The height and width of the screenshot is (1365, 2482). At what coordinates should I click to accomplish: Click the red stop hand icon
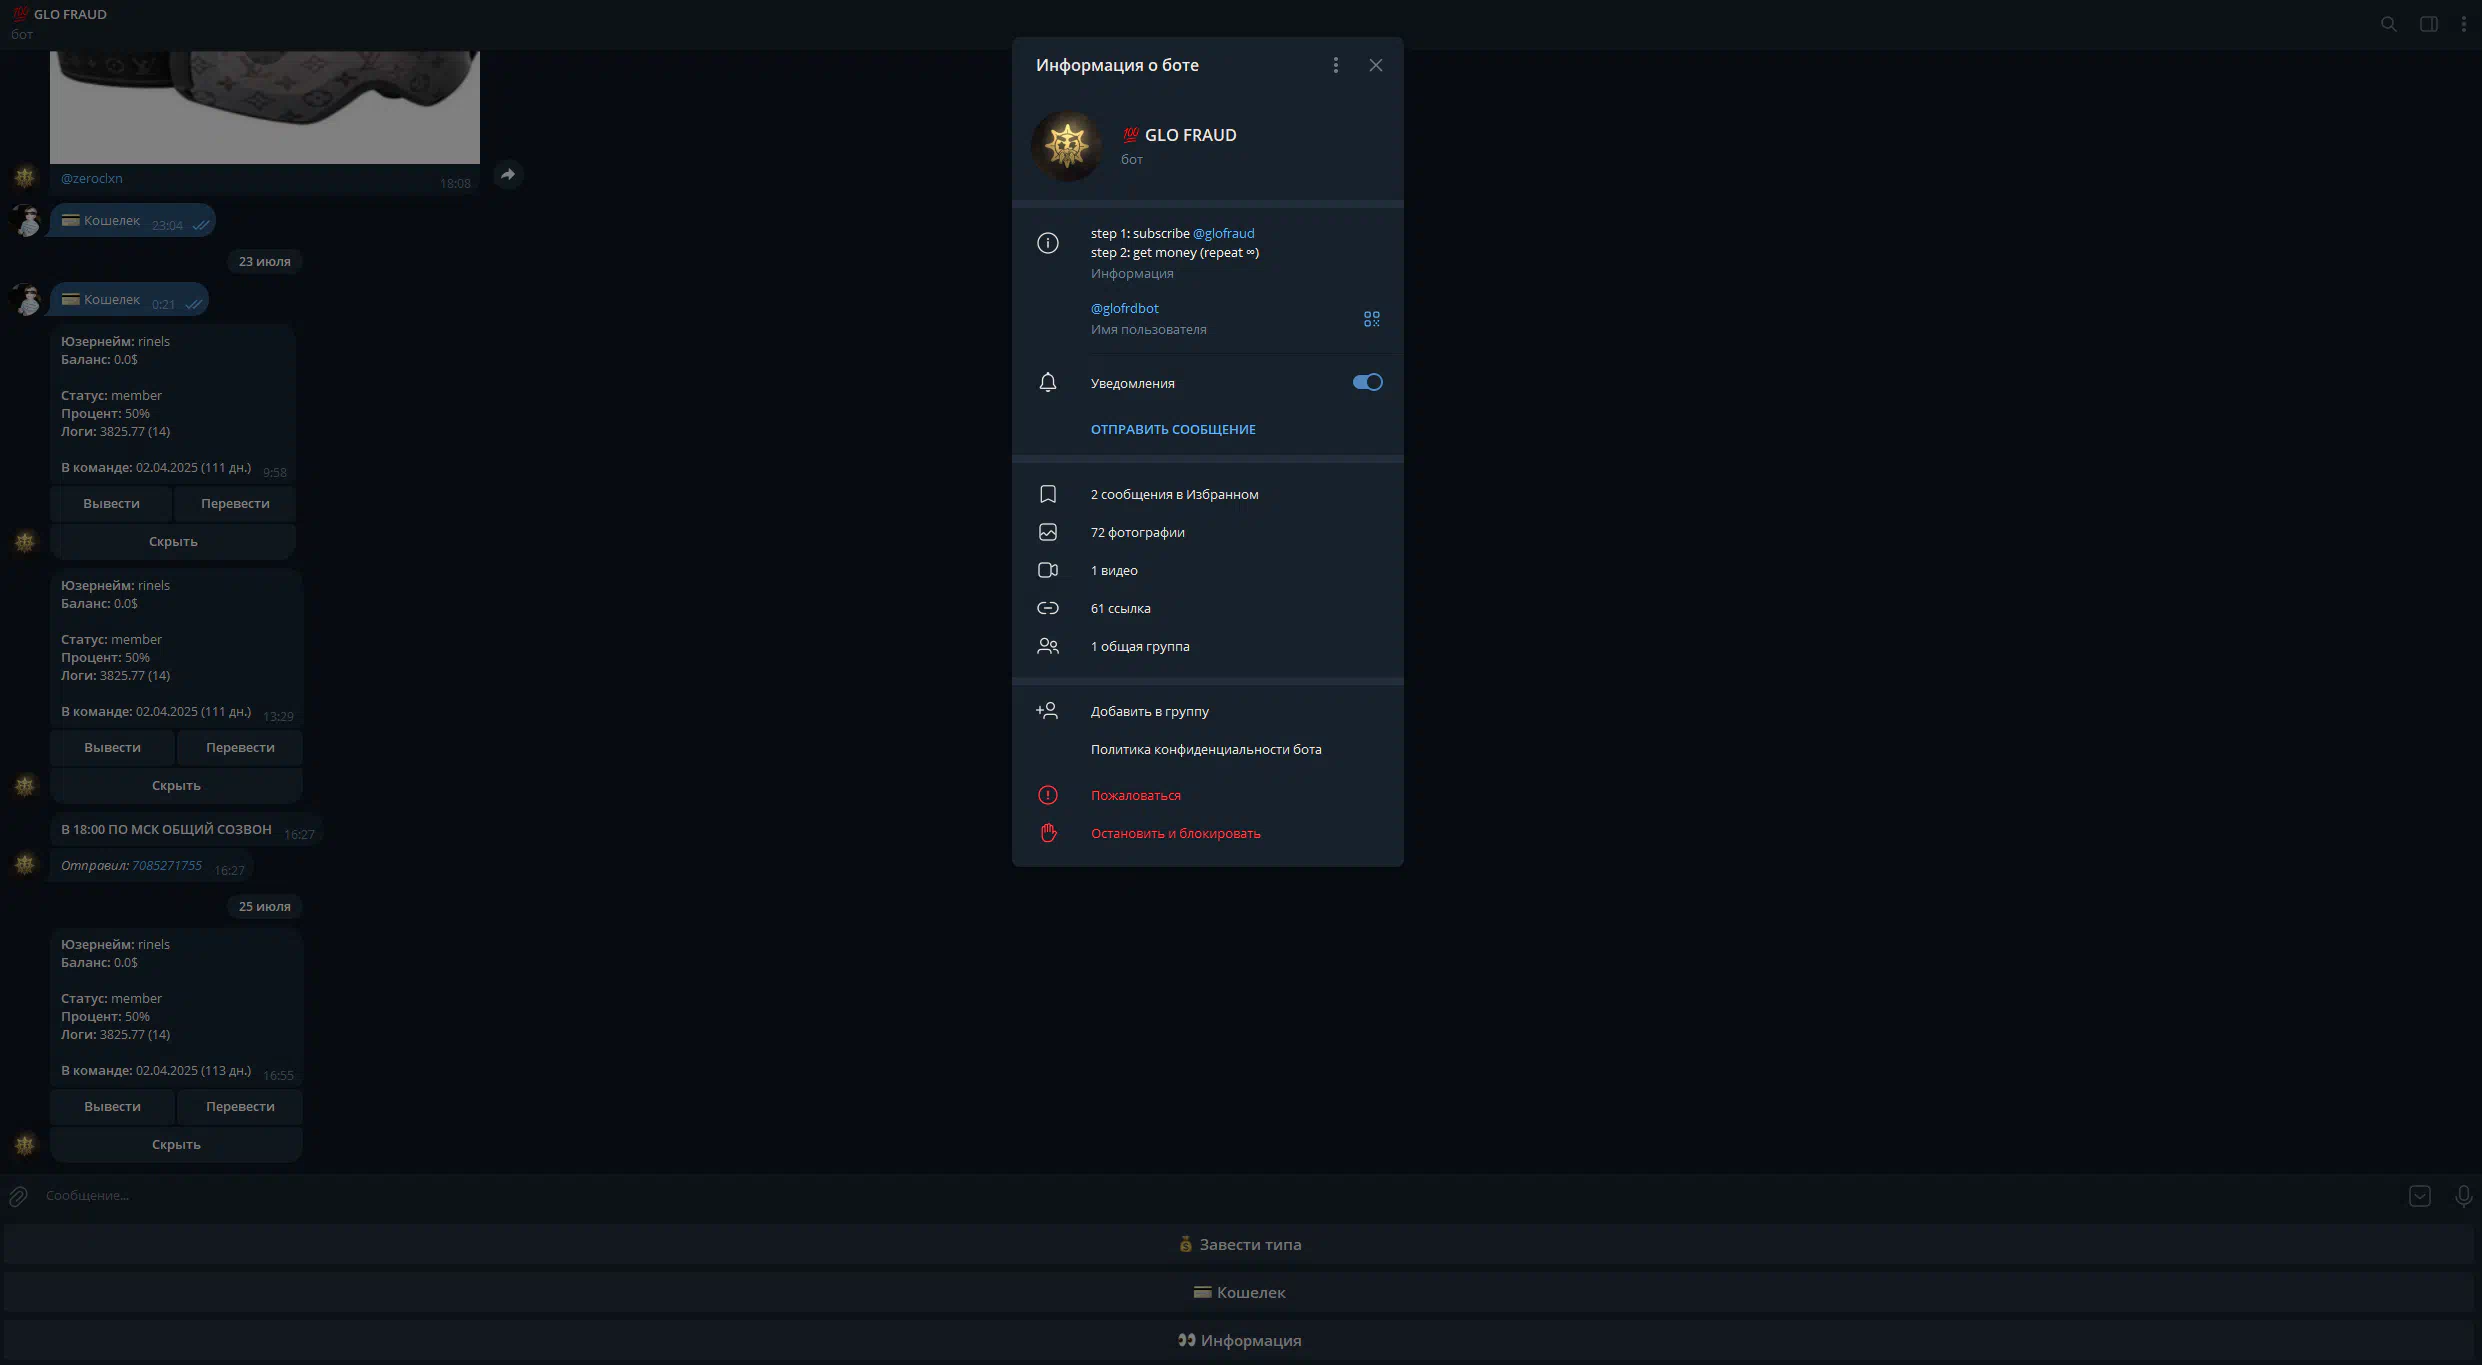1048,833
